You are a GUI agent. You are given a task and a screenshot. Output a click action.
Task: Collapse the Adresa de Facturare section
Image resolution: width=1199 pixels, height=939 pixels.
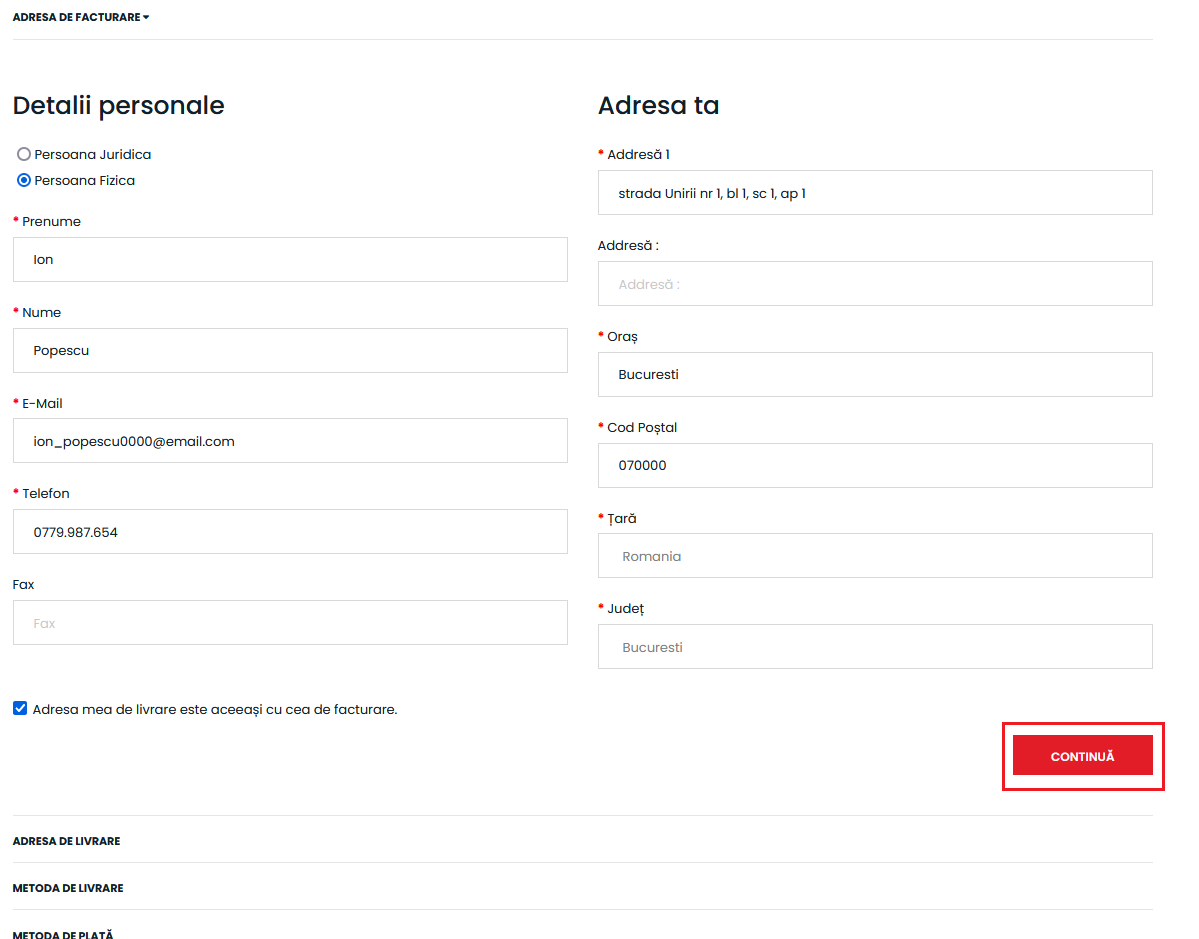(x=80, y=17)
